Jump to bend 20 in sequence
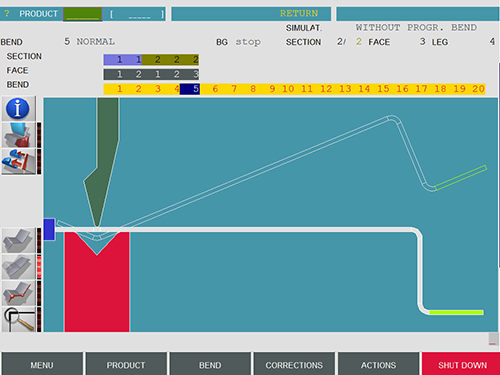 (478, 89)
